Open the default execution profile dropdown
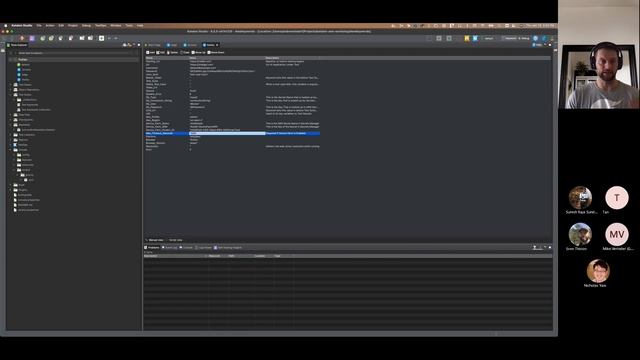The width and height of the screenshot is (640, 360). click(x=489, y=38)
